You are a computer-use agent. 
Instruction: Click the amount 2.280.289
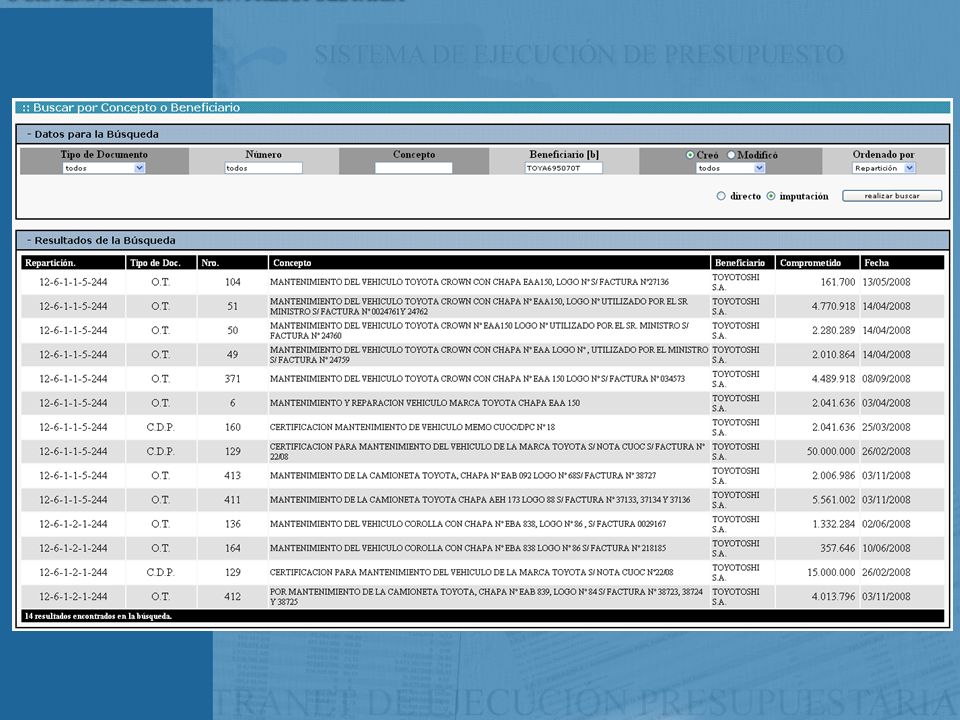pyautogui.click(x=833, y=331)
